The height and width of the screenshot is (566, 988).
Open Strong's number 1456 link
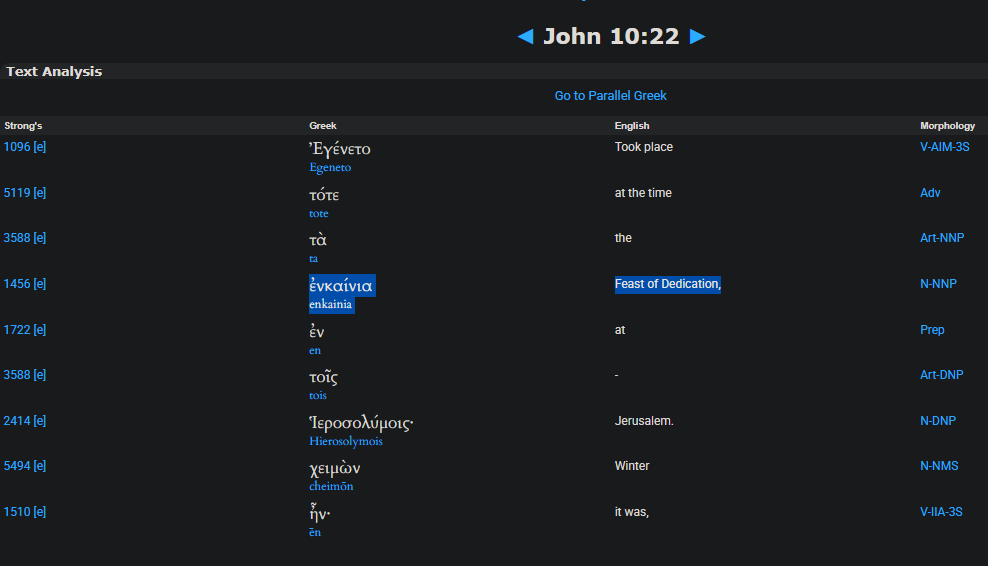(17, 284)
